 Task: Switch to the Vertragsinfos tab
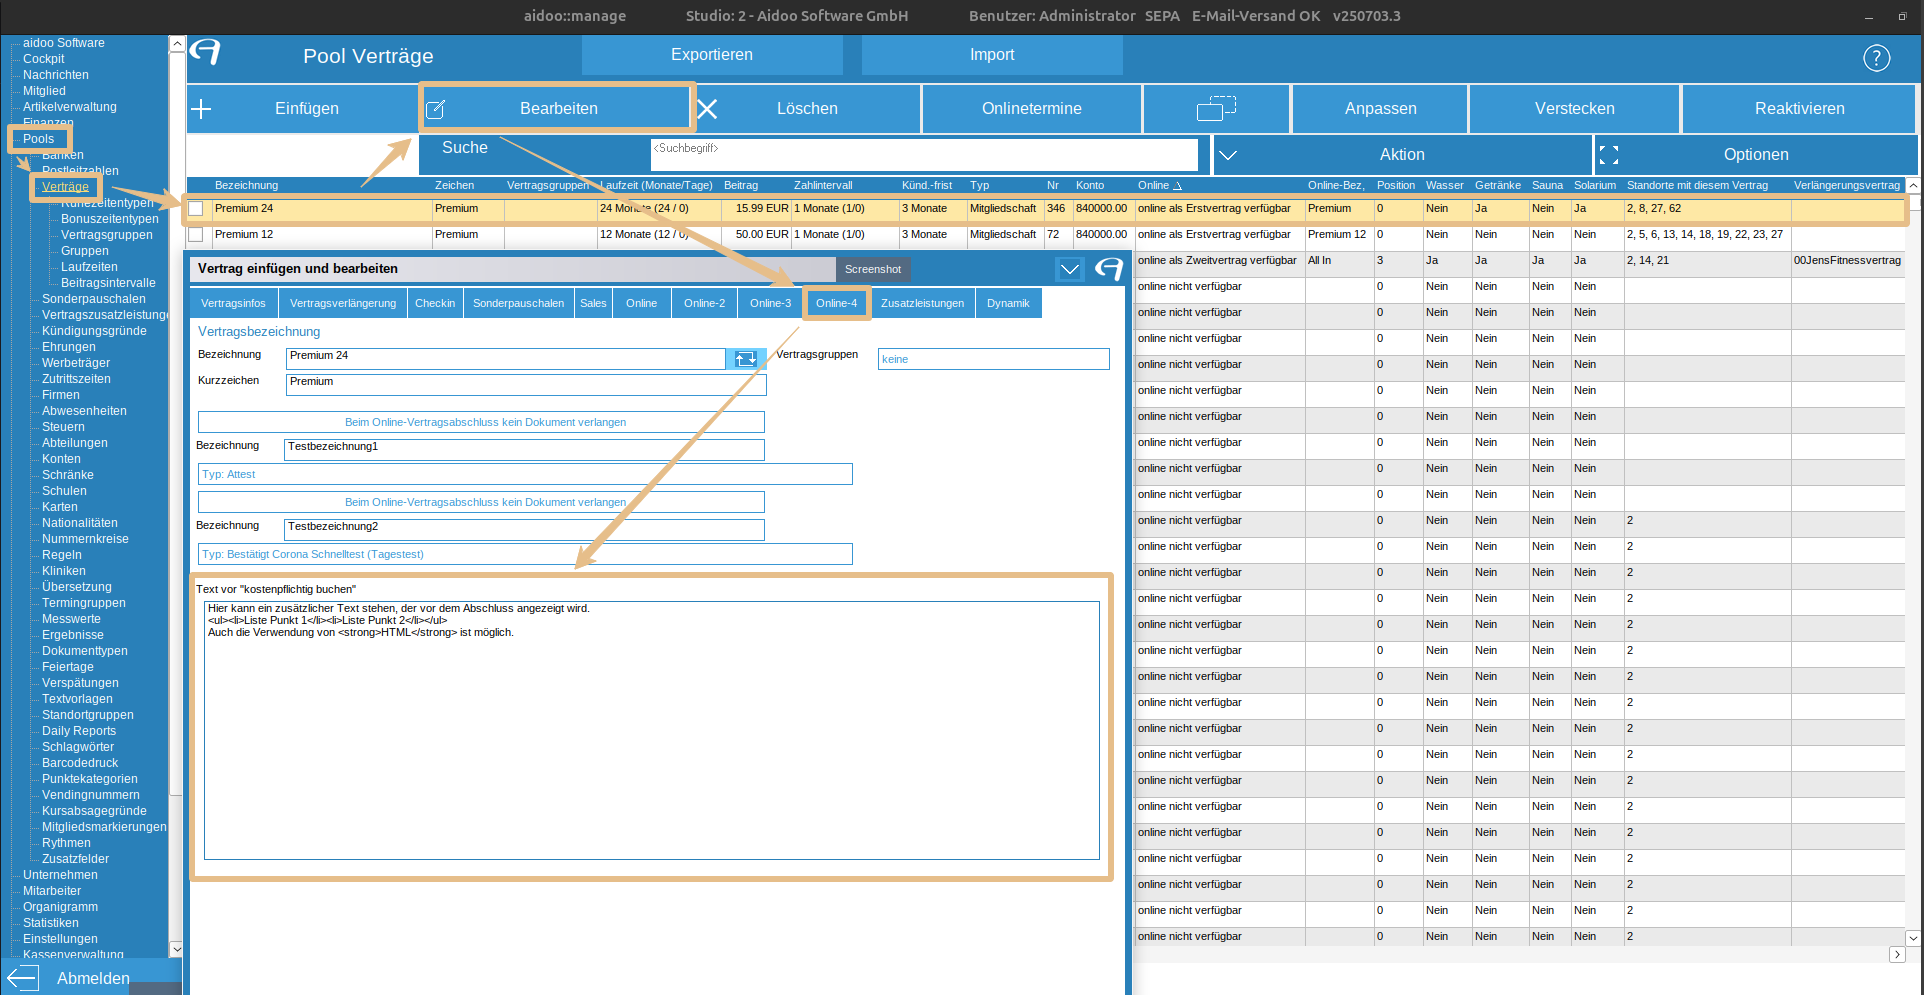(x=233, y=303)
